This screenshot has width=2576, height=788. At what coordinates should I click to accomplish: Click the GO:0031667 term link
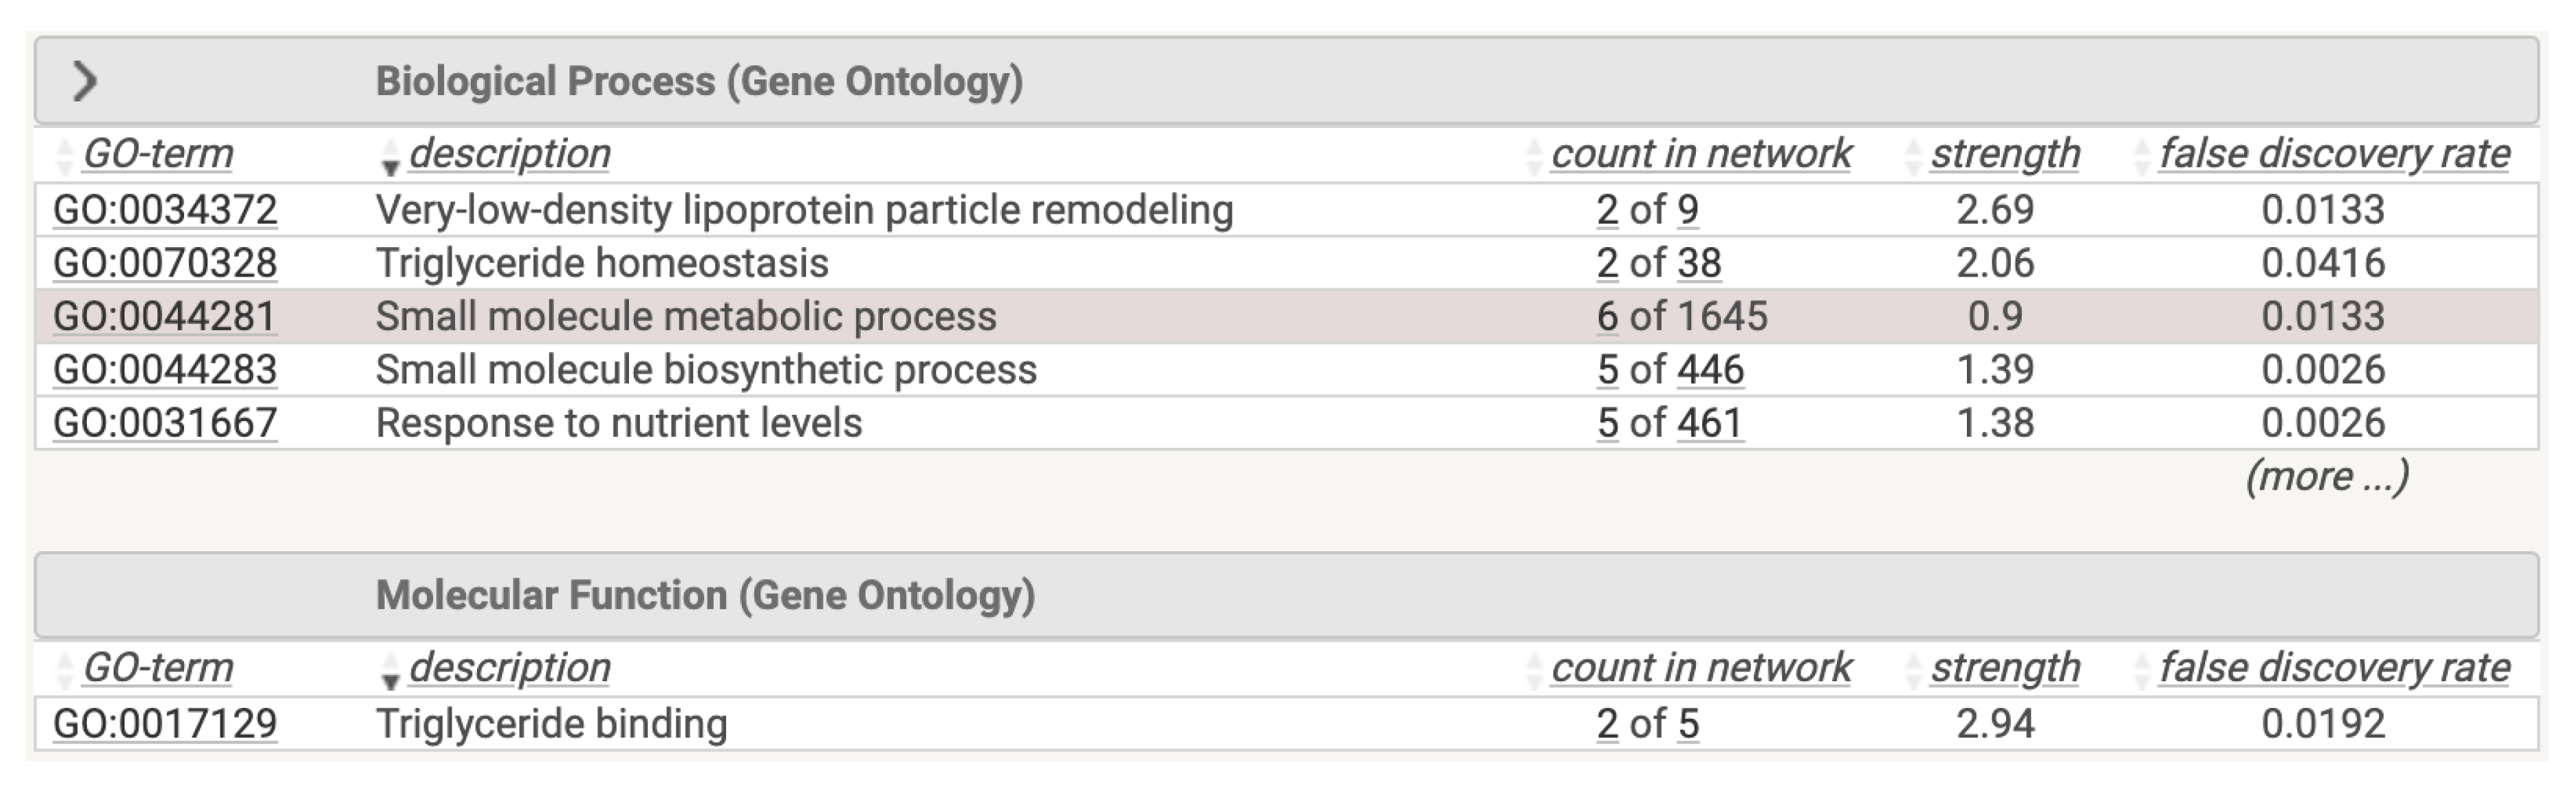coord(165,423)
